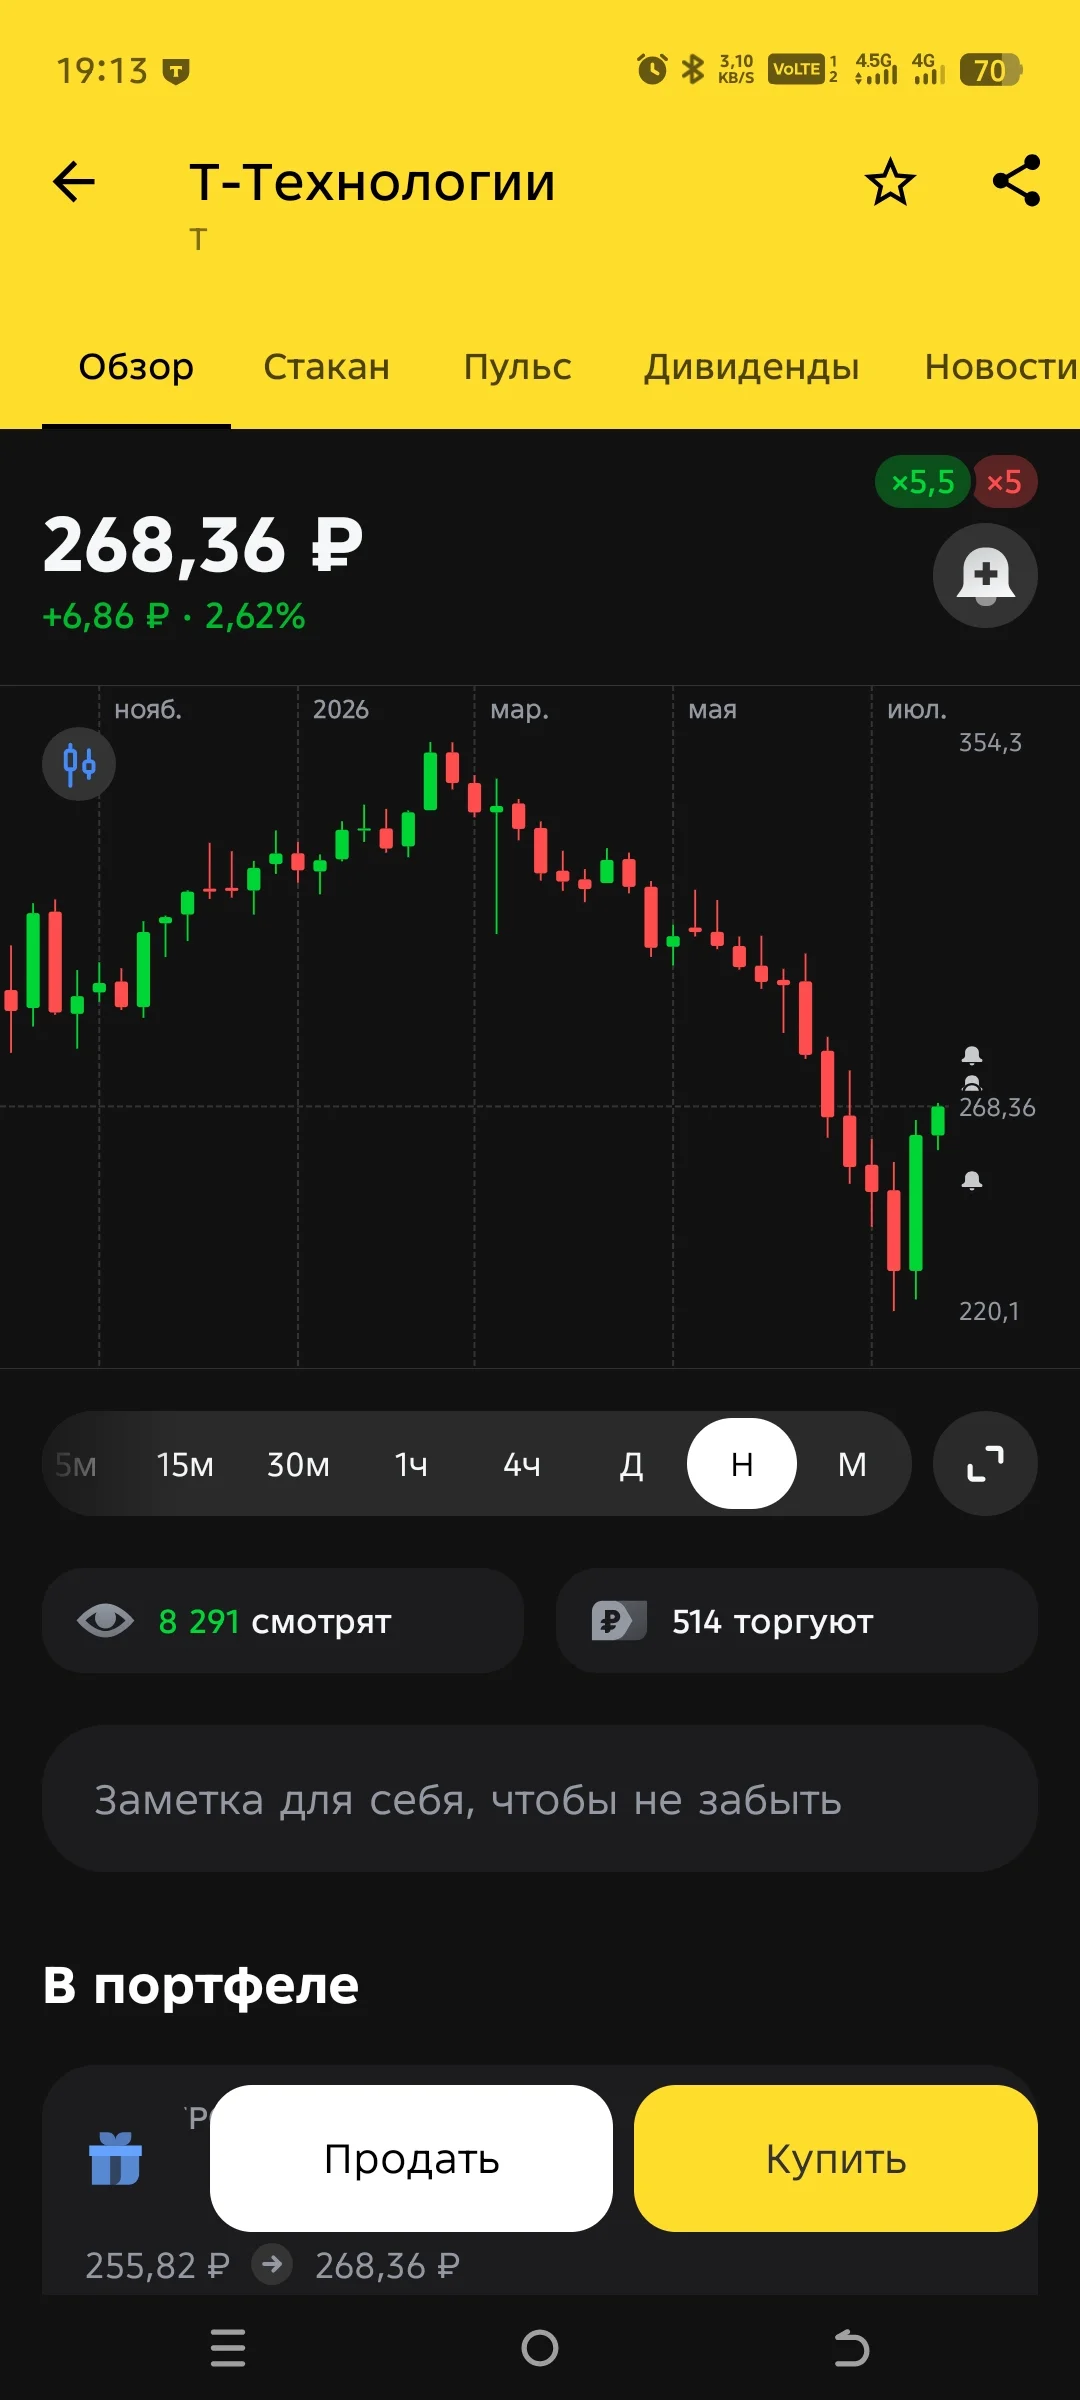Select 30м chart interval
Image resolution: width=1080 pixels, height=2400 pixels.
[298, 1465]
